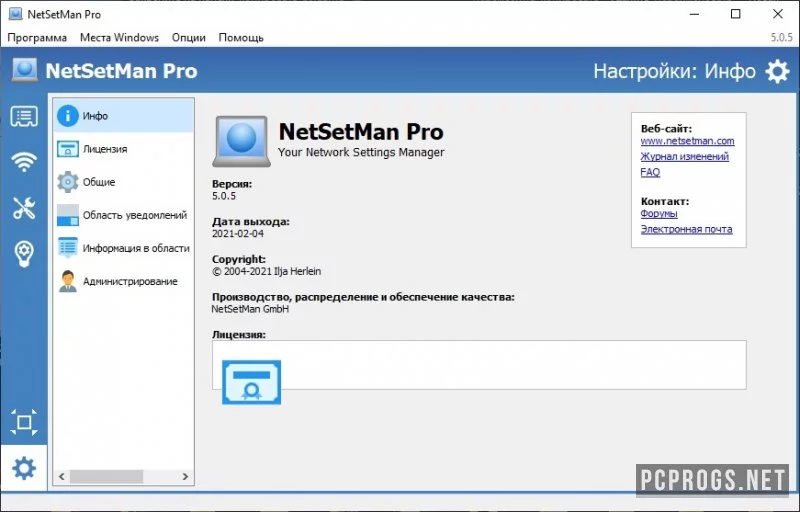Click the taskbar icon beside Область уведомлений
The image size is (800, 512).
pos(68,215)
